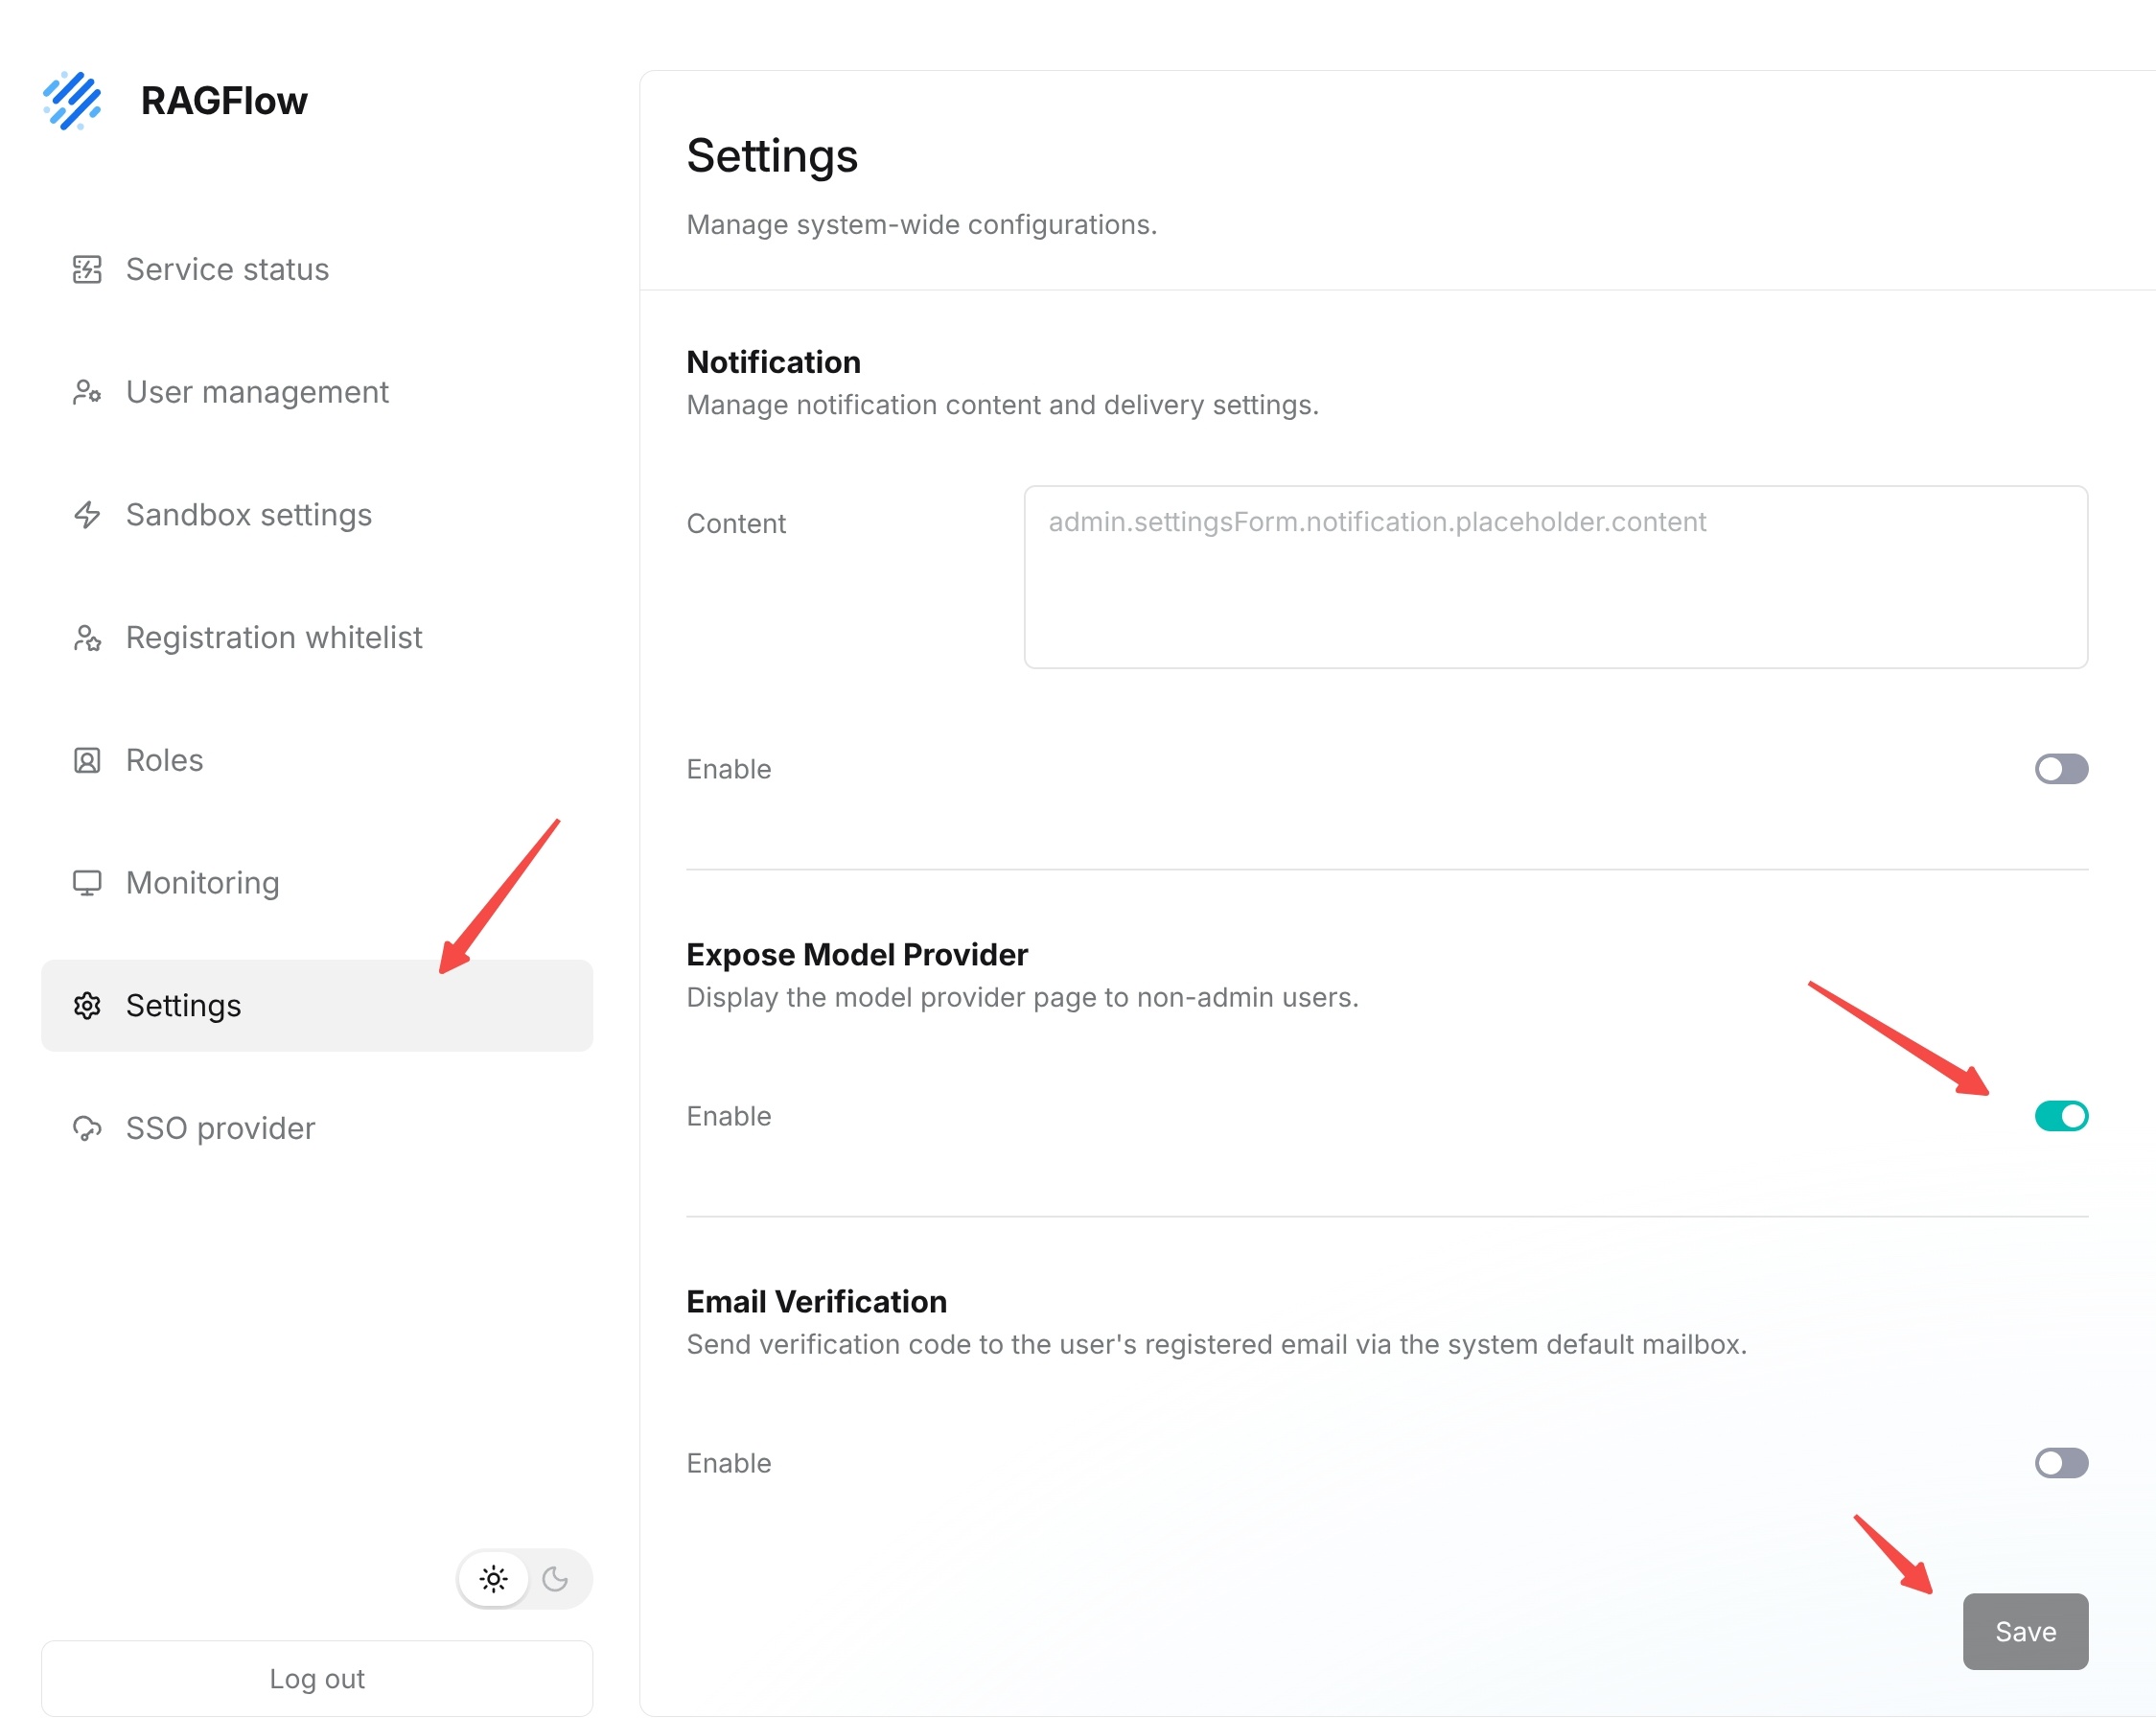Viewport: 2156px width, 1718px height.
Task: Click 'Manage system-wide configurations.' text
Action: [921, 225]
